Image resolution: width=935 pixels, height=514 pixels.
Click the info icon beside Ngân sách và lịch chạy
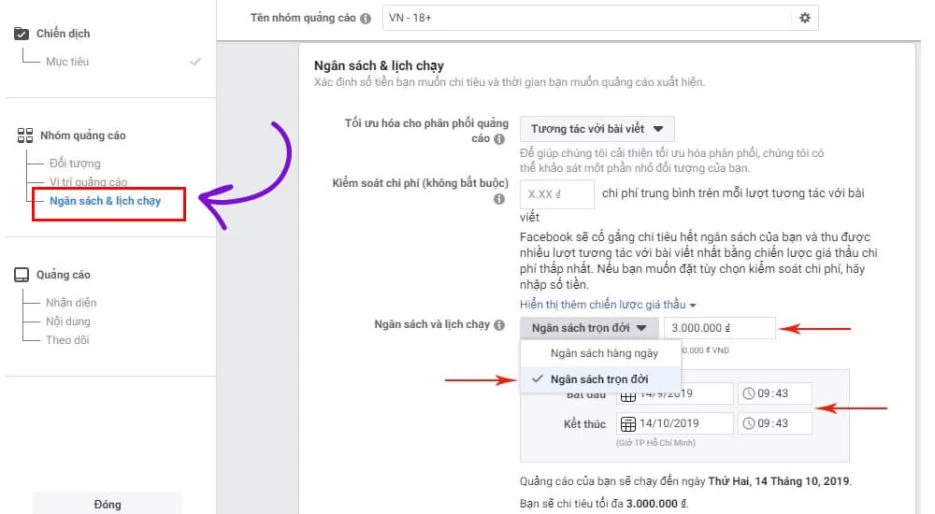(499, 325)
